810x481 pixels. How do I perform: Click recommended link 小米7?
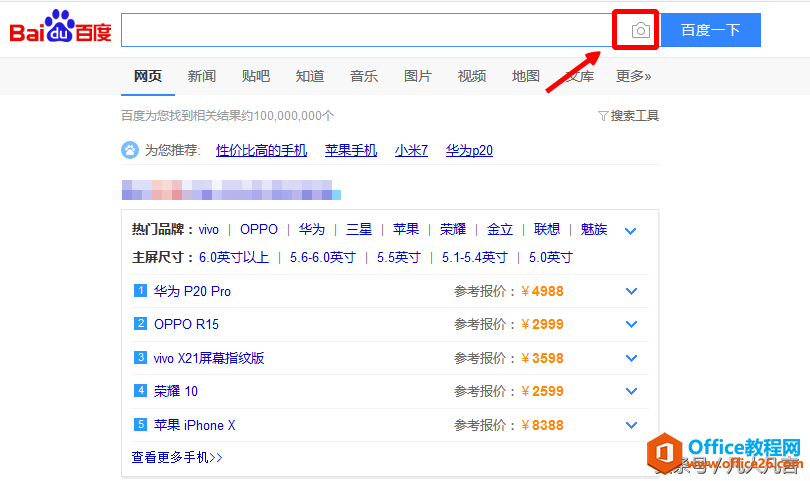coord(411,150)
